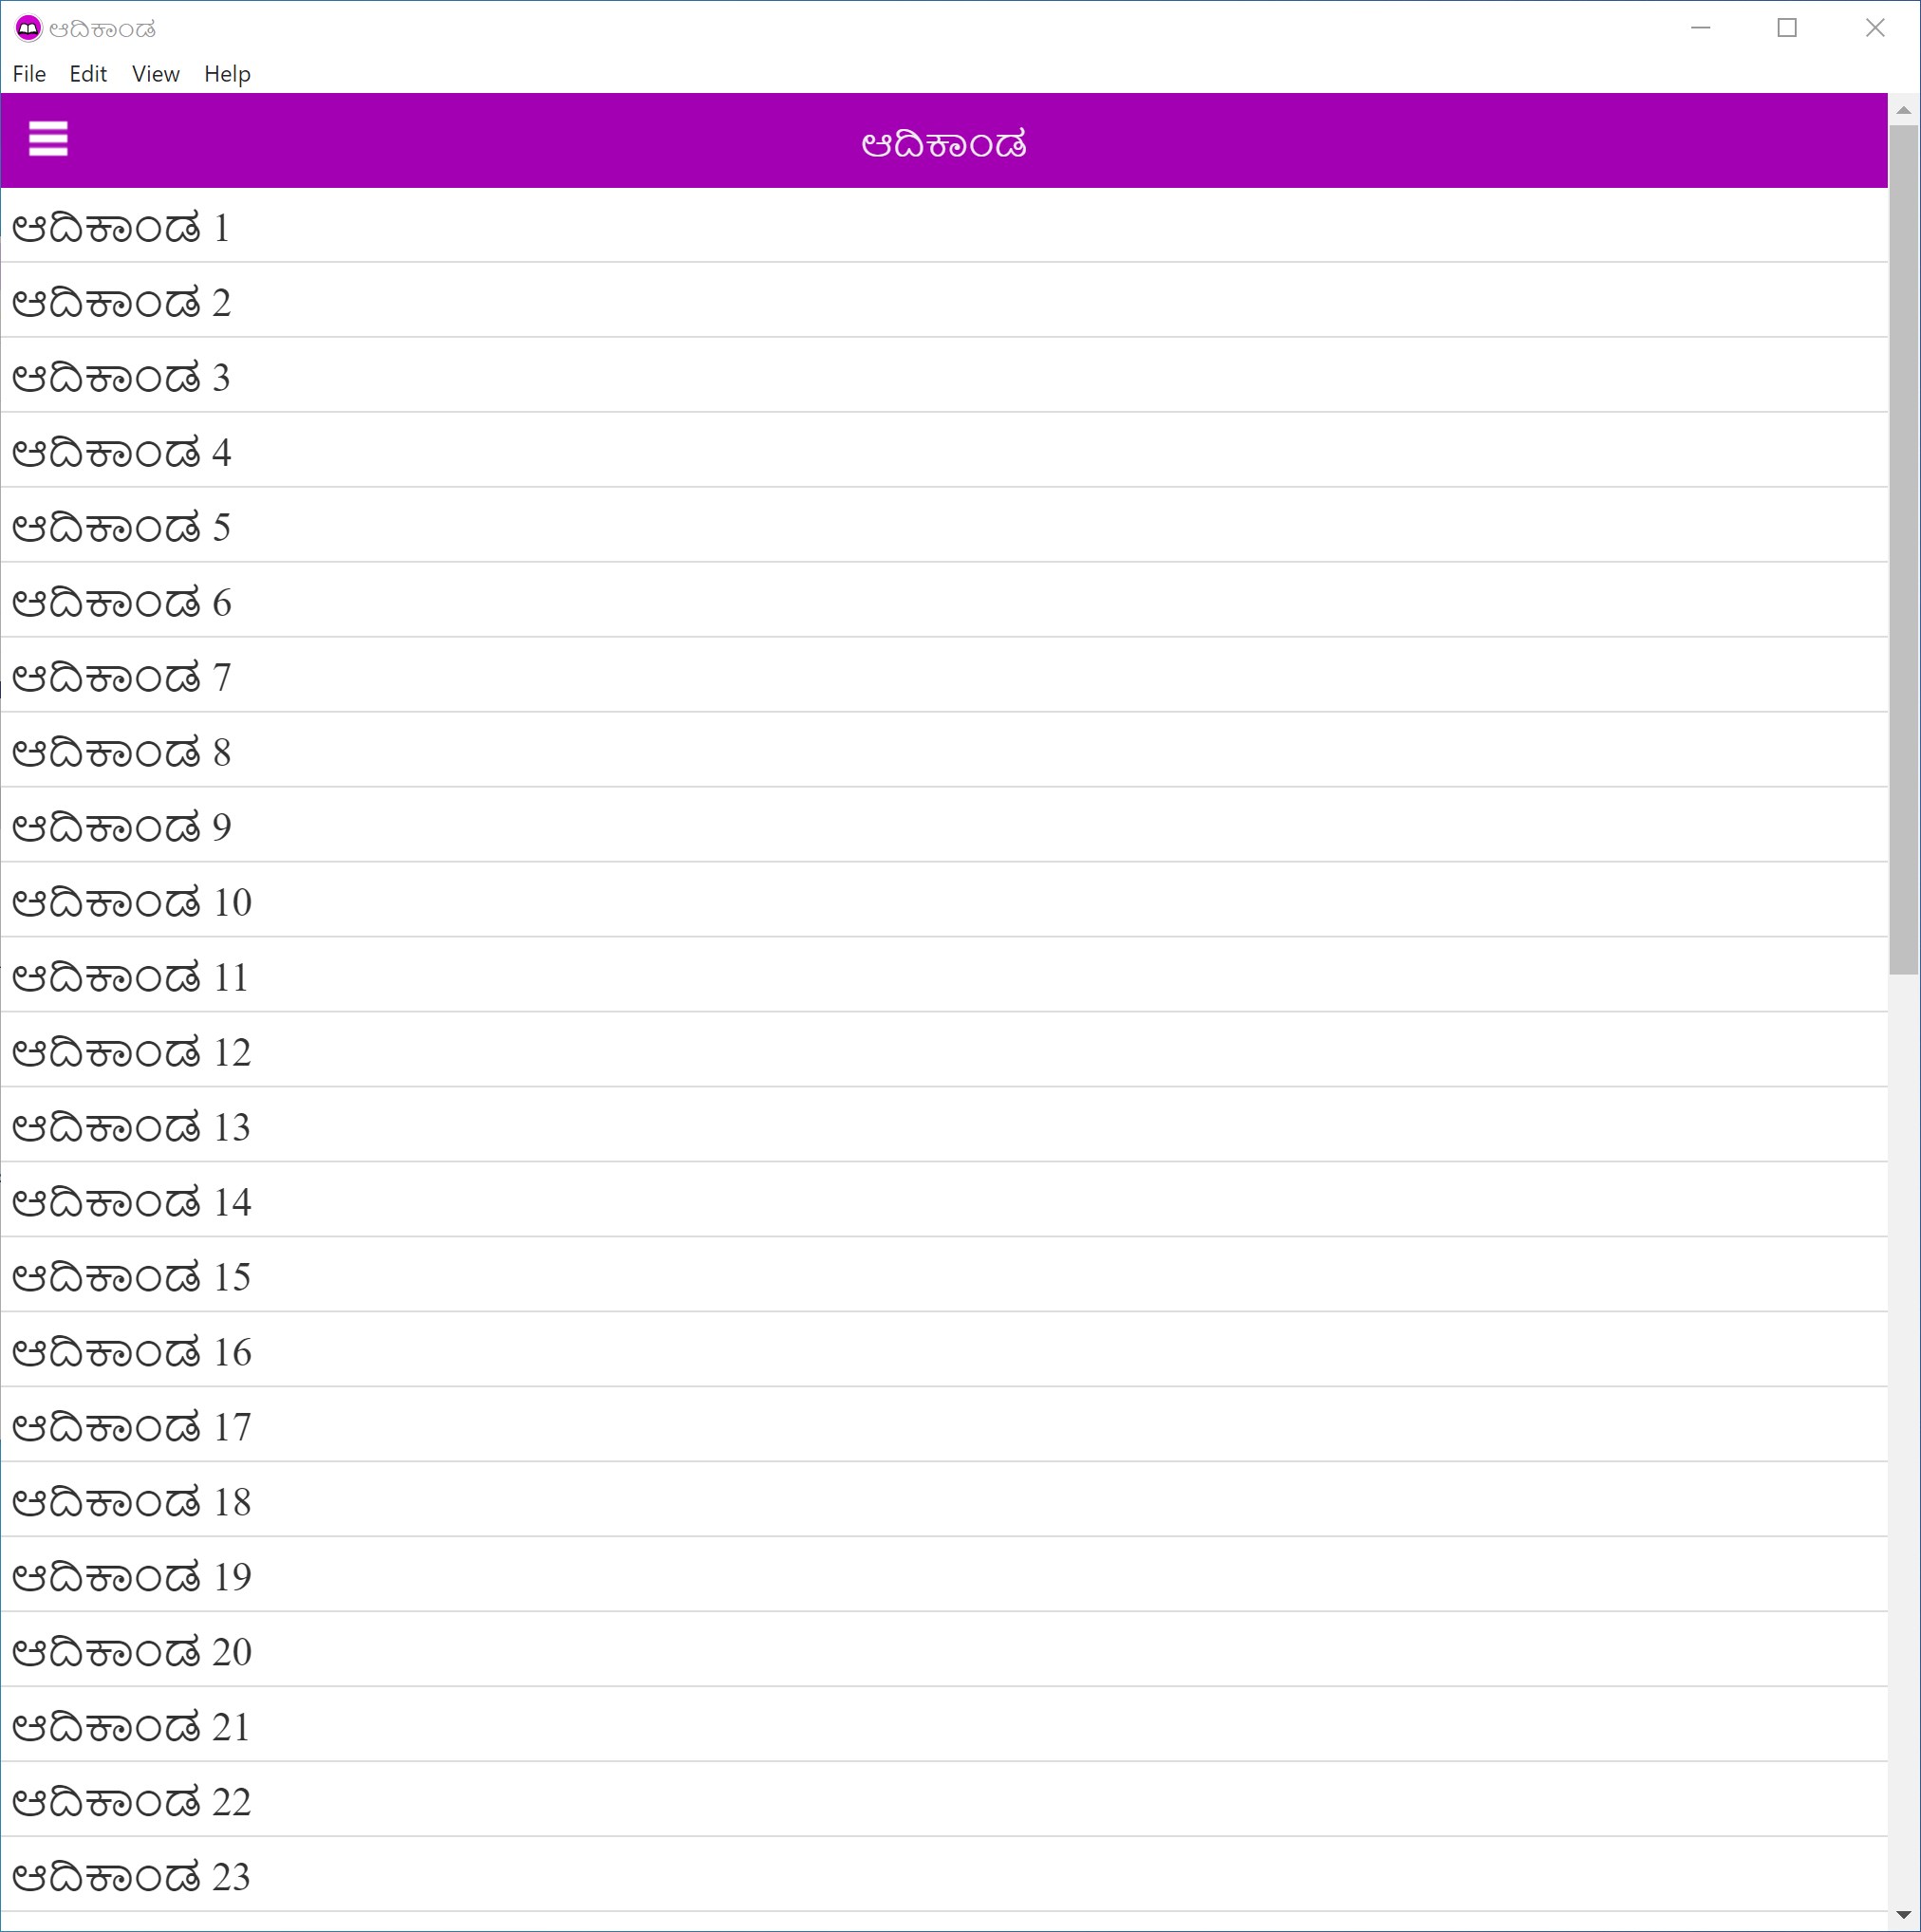This screenshot has height=1932, width=1921.
Task: Open chapter ಆದಿಕಾಂಡ 20
Action: coord(130,1652)
